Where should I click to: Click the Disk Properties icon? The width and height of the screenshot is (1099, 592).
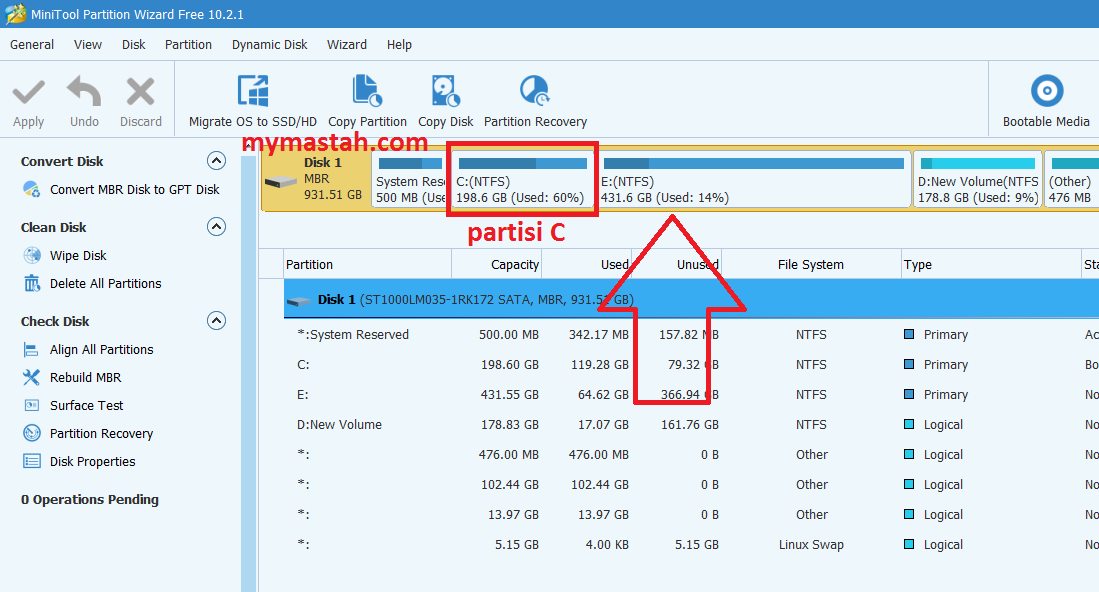click(x=32, y=461)
